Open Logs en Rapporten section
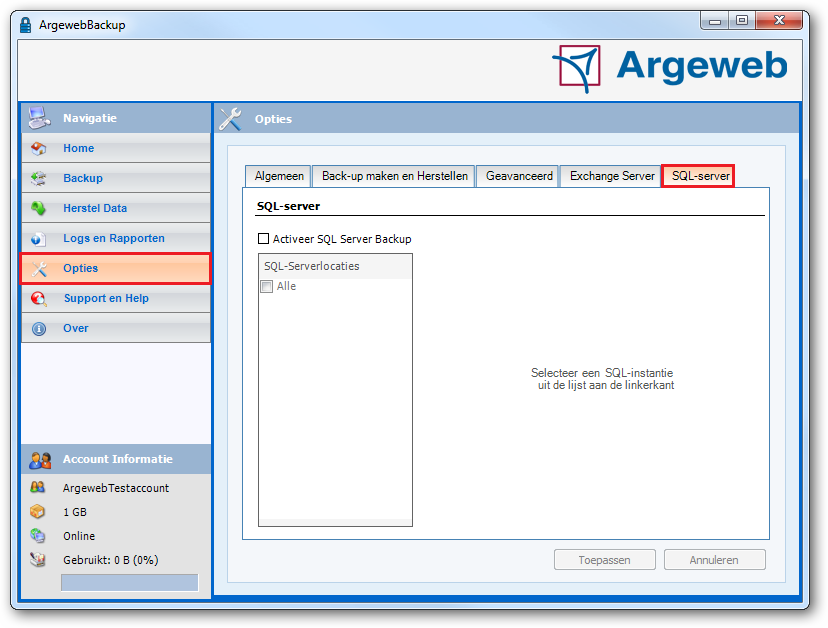 116,239
